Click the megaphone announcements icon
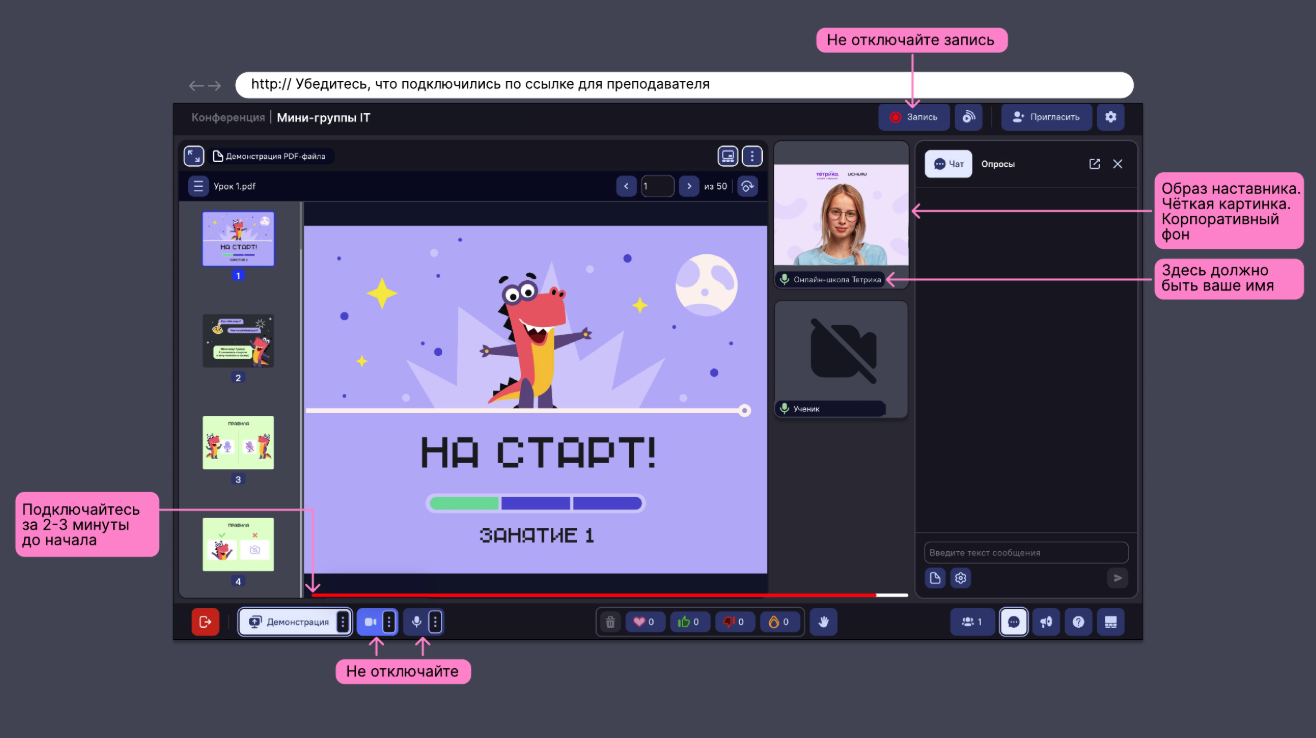 1046,622
